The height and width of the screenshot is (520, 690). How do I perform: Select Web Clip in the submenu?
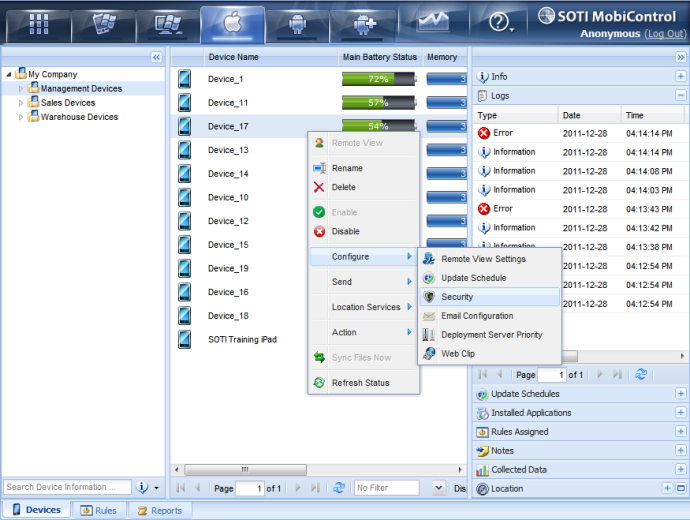[459, 353]
